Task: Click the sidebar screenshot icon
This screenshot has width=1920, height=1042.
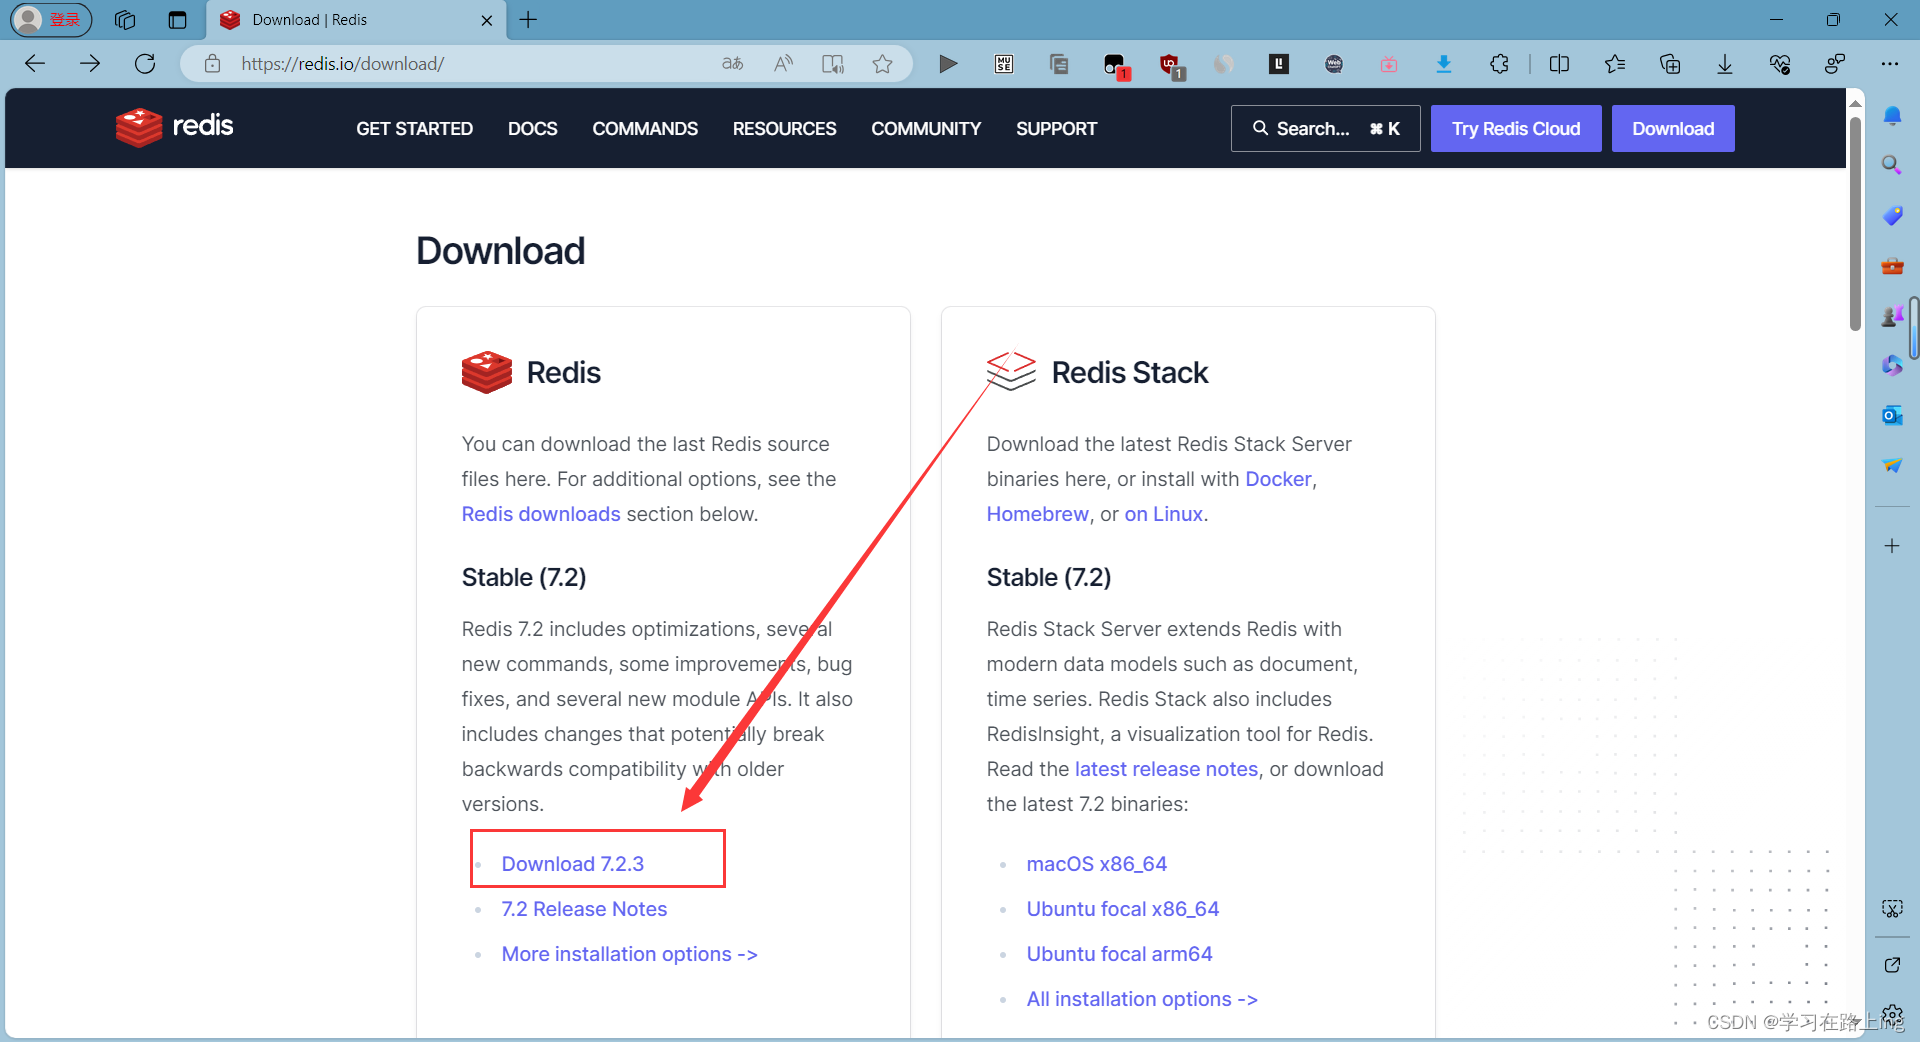Action: [x=1892, y=908]
